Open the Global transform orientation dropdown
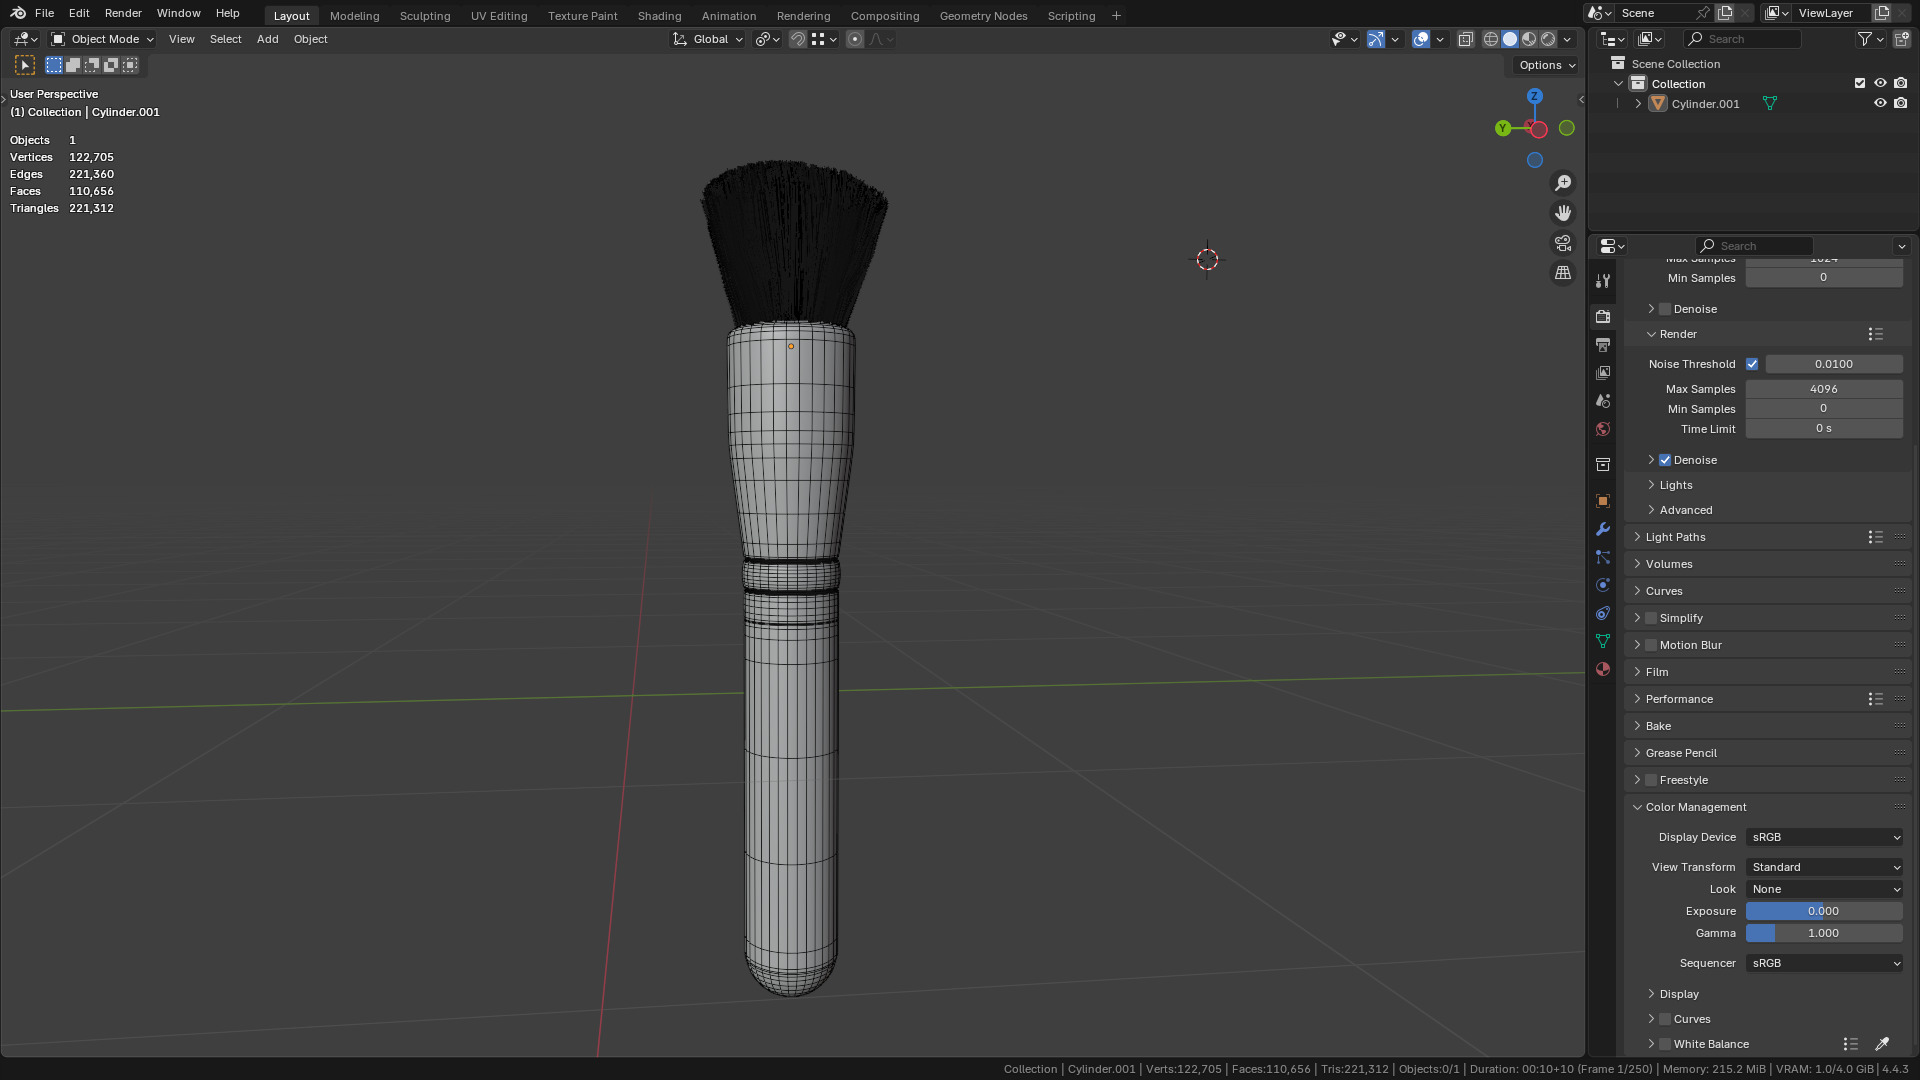 tap(708, 39)
